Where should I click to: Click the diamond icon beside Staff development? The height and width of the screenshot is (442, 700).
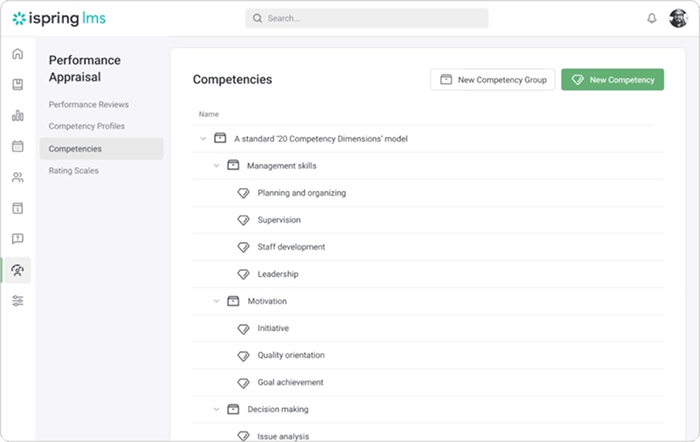point(243,247)
